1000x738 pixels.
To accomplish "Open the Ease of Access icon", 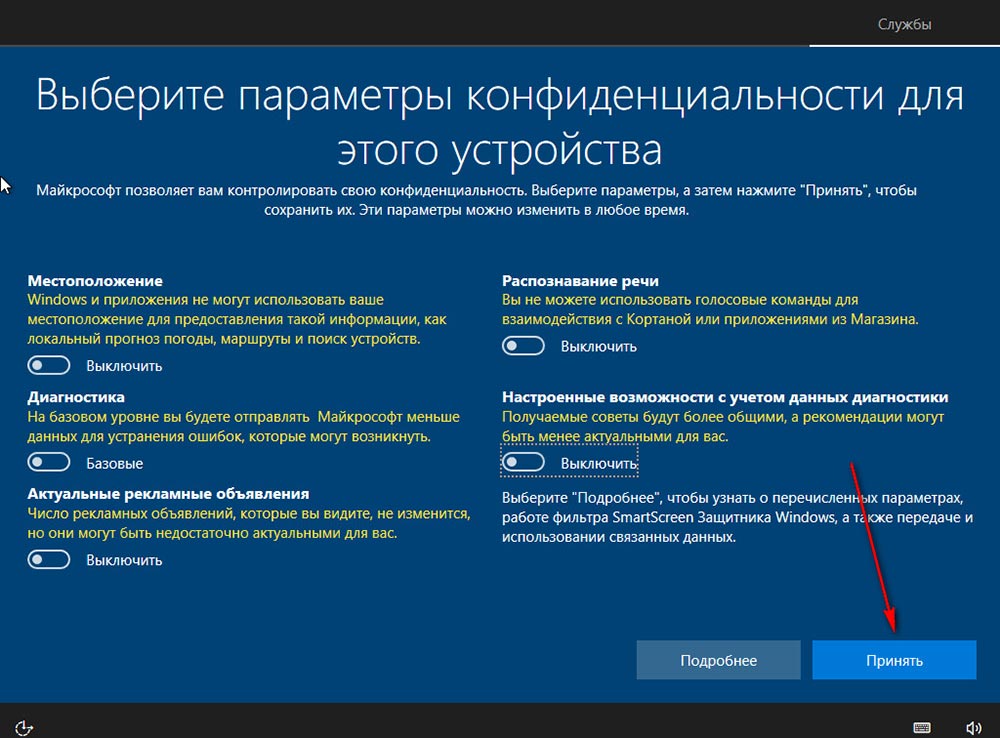I will click(24, 728).
